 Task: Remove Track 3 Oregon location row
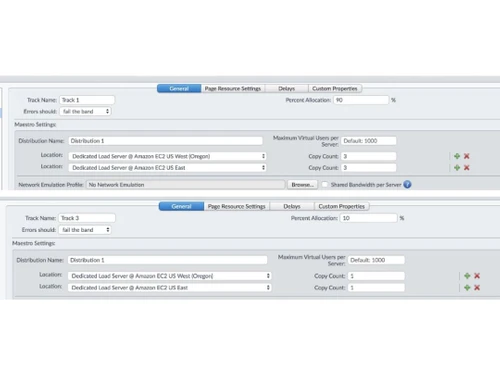[477, 276]
